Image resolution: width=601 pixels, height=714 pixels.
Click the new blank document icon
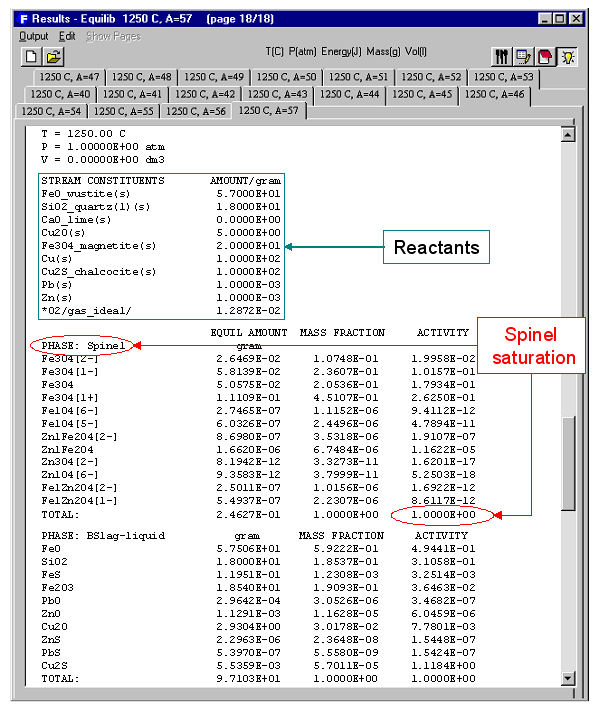click(x=30, y=57)
